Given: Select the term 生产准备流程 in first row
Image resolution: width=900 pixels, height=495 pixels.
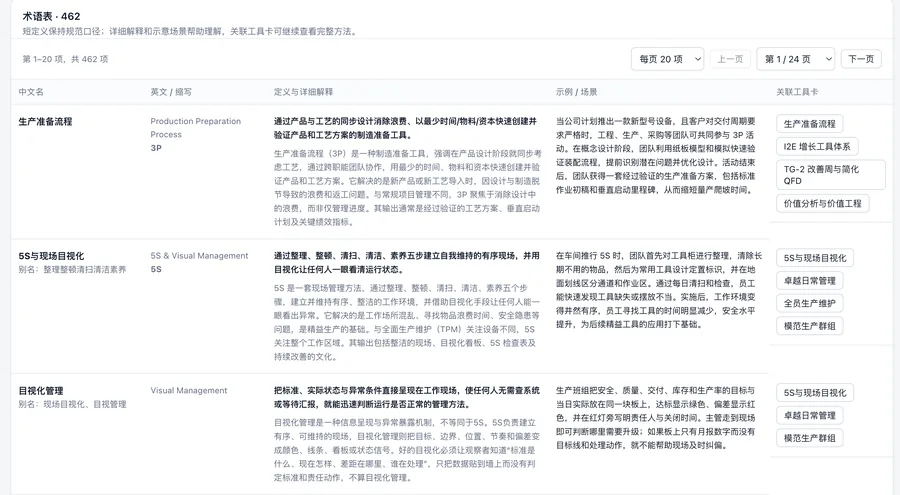Looking at the screenshot, I should click(x=45, y=121).
